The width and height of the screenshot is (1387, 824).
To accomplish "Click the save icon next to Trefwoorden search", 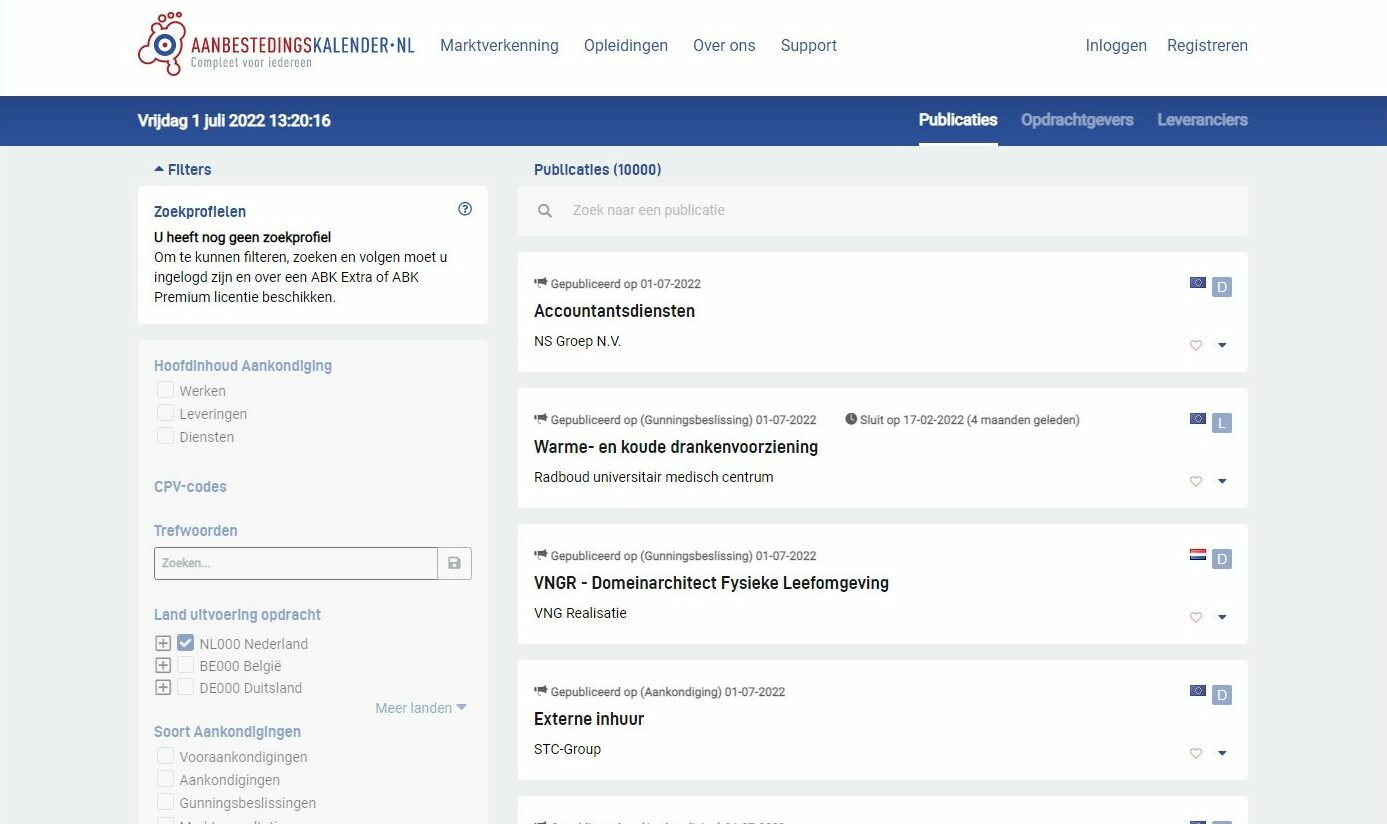I will pos(454,563).
